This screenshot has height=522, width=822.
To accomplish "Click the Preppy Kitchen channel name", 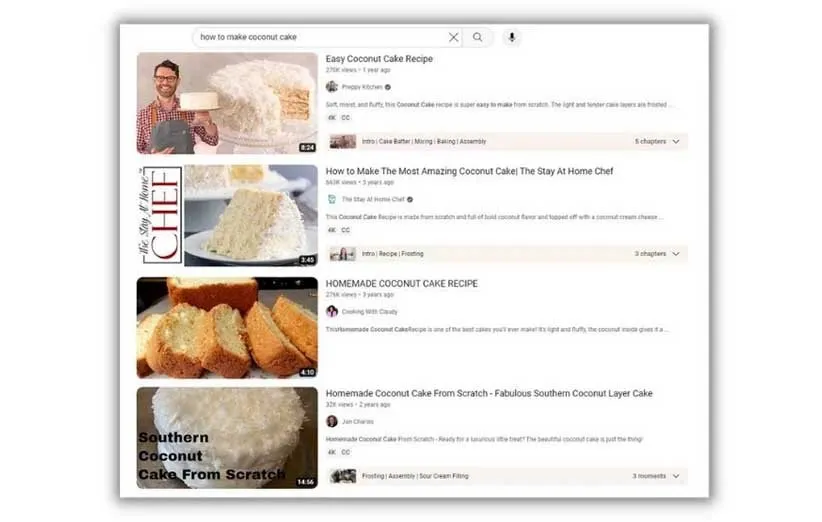I will (362, 87).
